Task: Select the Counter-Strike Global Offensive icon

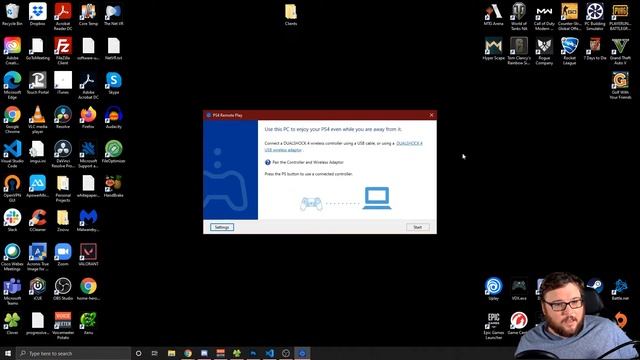Action: [x=569, y=16]
